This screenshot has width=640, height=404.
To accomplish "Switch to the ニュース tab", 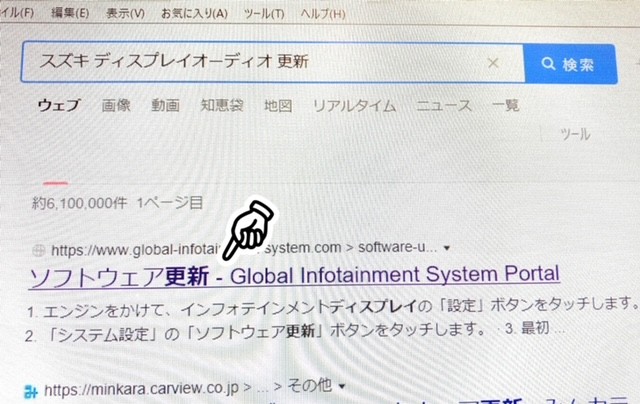I will pyautogui.click(x=444, y=106).
